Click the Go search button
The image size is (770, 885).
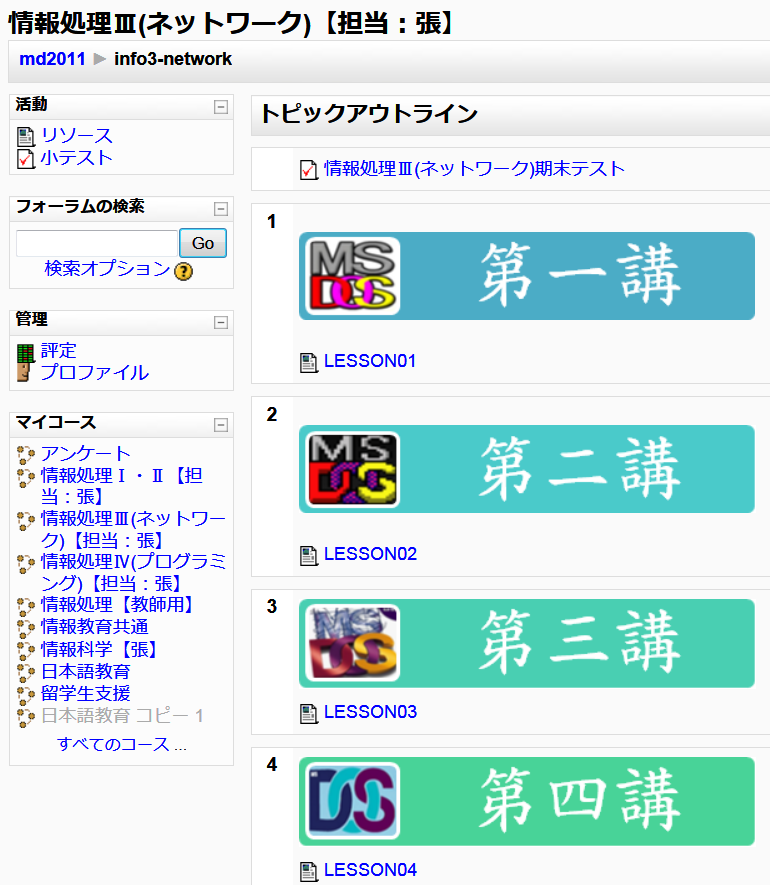pos(203,243)
